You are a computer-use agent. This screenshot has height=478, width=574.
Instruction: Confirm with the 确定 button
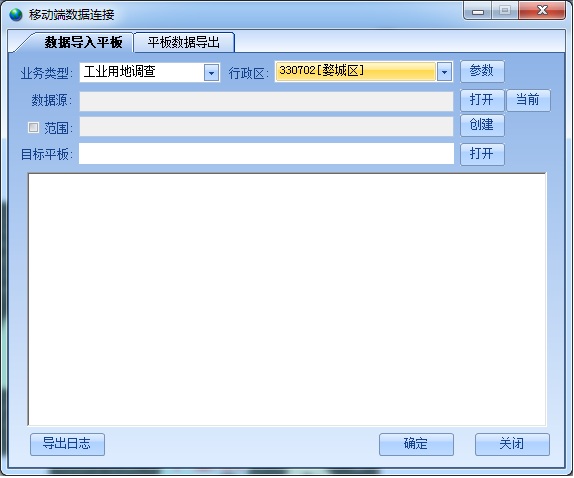(x=416, y=444)
